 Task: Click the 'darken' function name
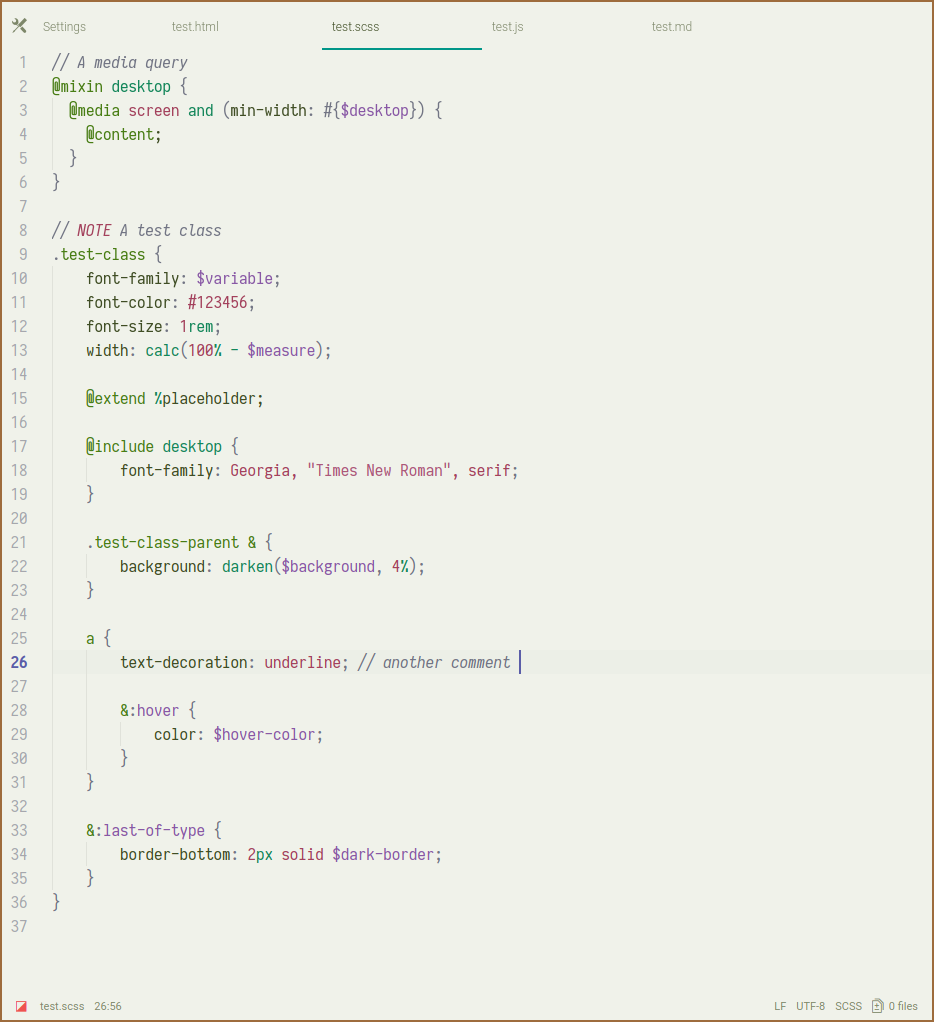pos(248,566)
